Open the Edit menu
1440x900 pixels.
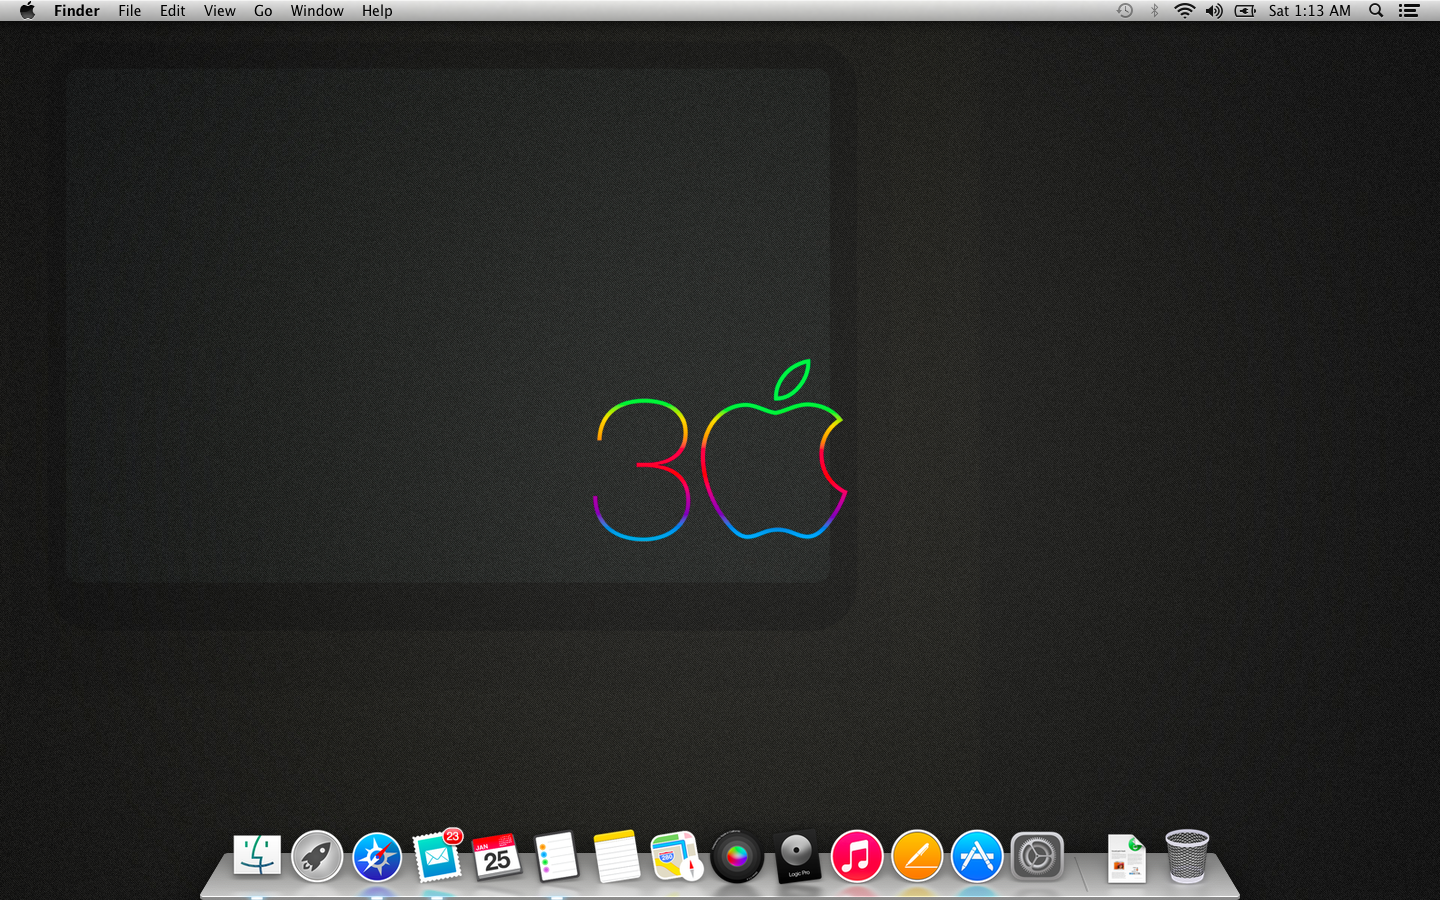[x=173, y=10]
